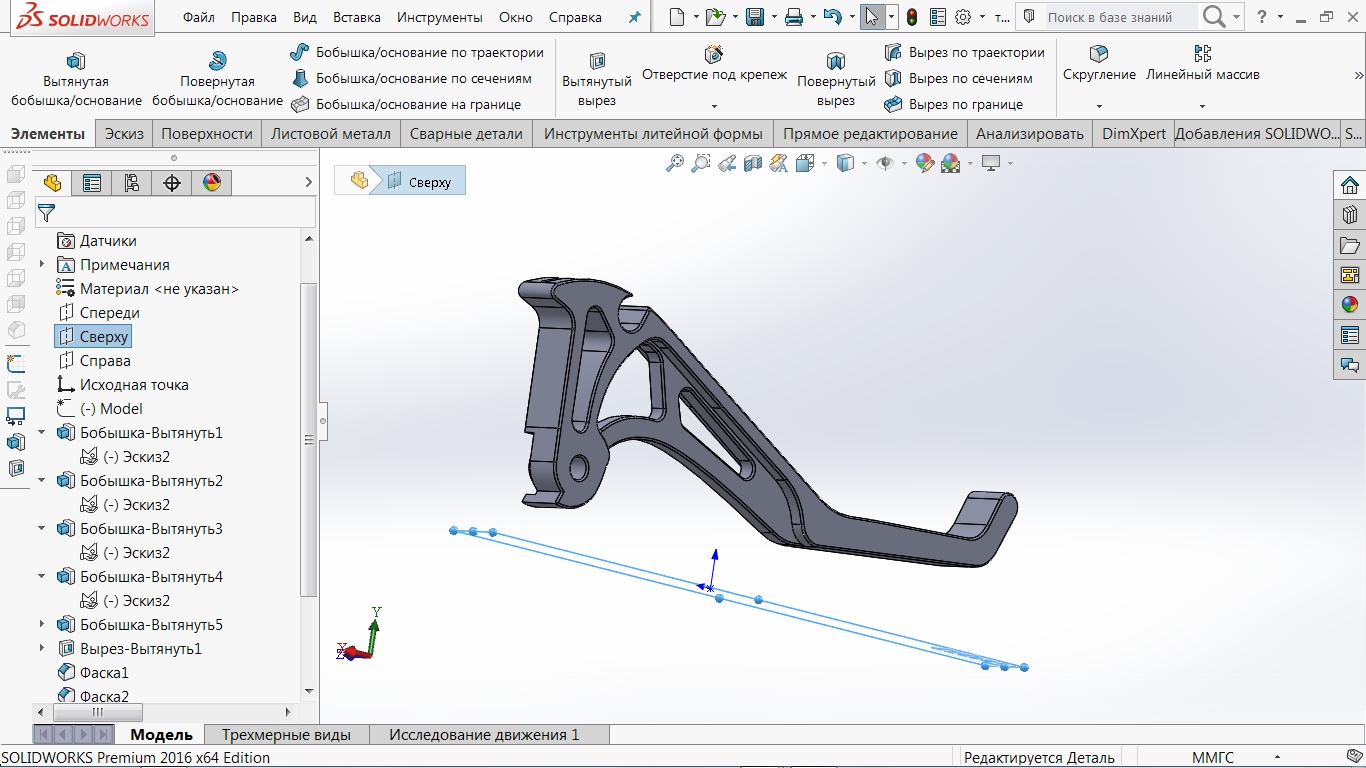
Task: Select the Revolved Boss/Base (Повернутая бобышка) tool
Action: point(217,61)
